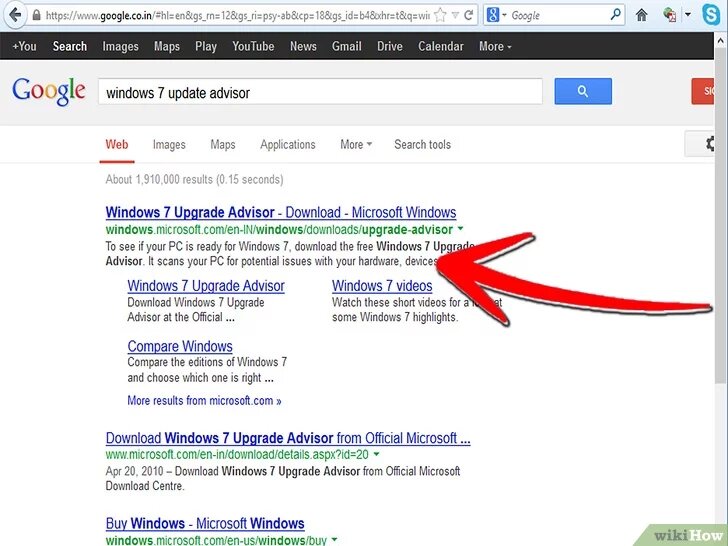Open Download Windows 7 Upgrade Advisor from Official Microsoft
The image size is (728, 546).
288,438
